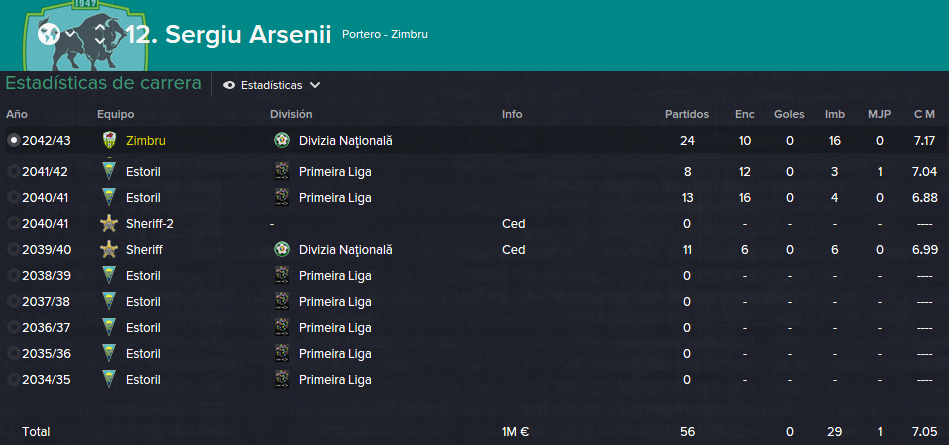
Task: Click the Divizia Națională logo in 2039/40 row
Action: coord(281,249)
